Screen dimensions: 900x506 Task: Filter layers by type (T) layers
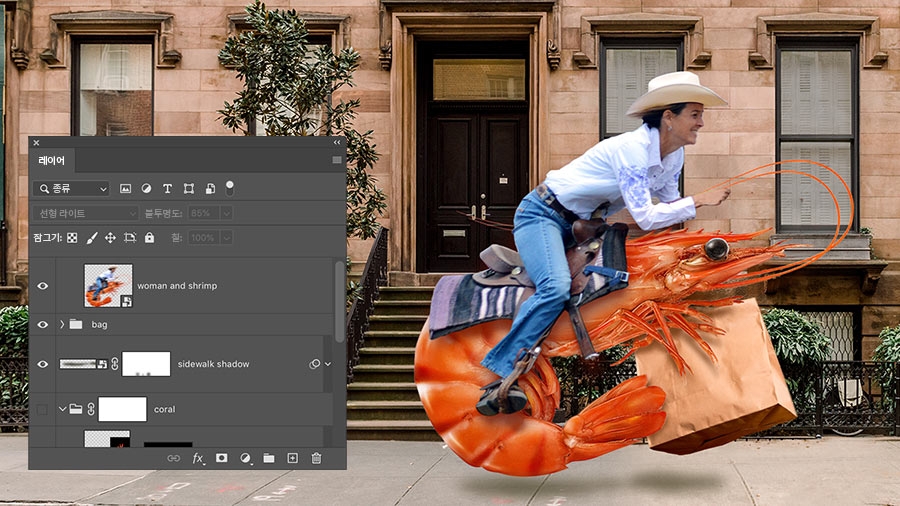coord(167,188)
